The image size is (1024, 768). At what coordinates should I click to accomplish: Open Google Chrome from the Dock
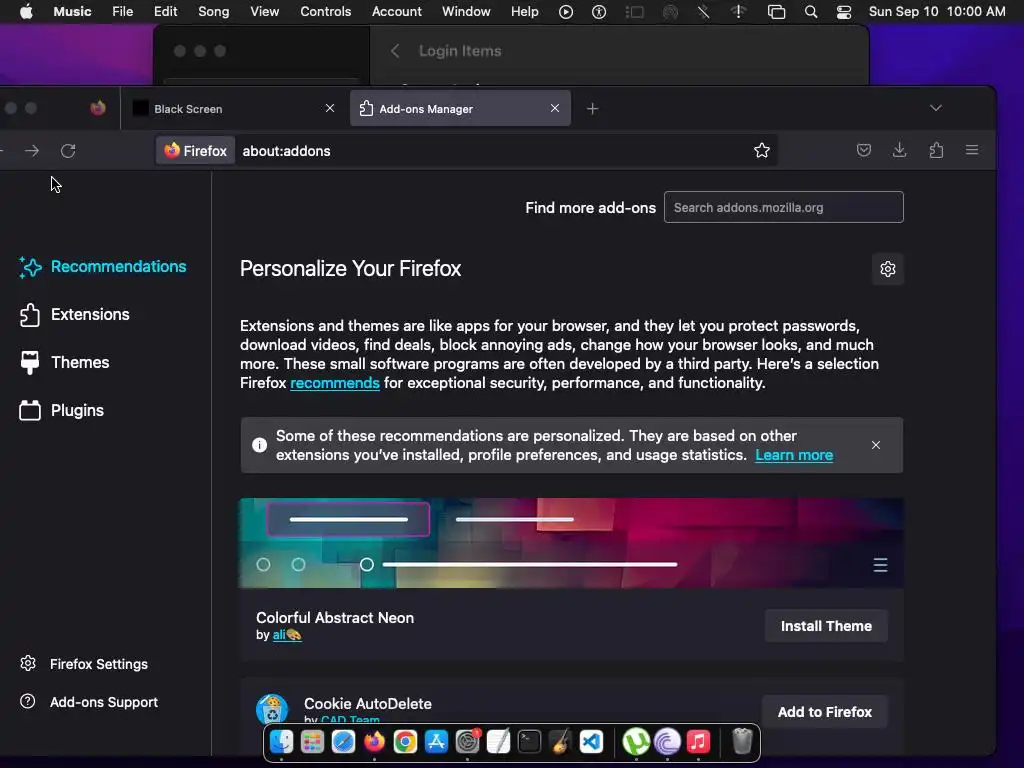(405, 741)
